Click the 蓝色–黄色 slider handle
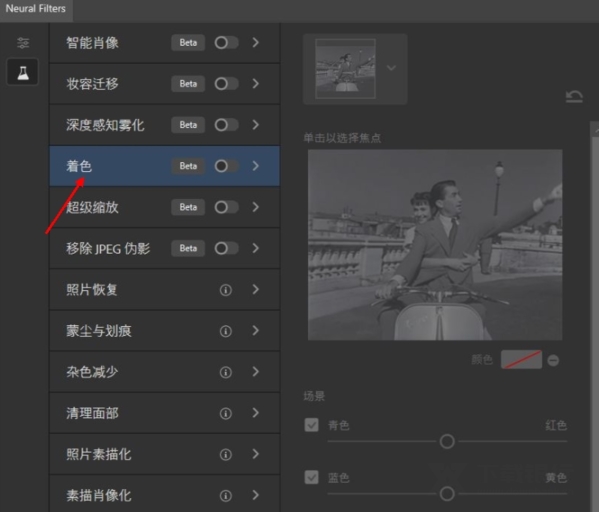The image size is (599, 512). tap(447, 494)
